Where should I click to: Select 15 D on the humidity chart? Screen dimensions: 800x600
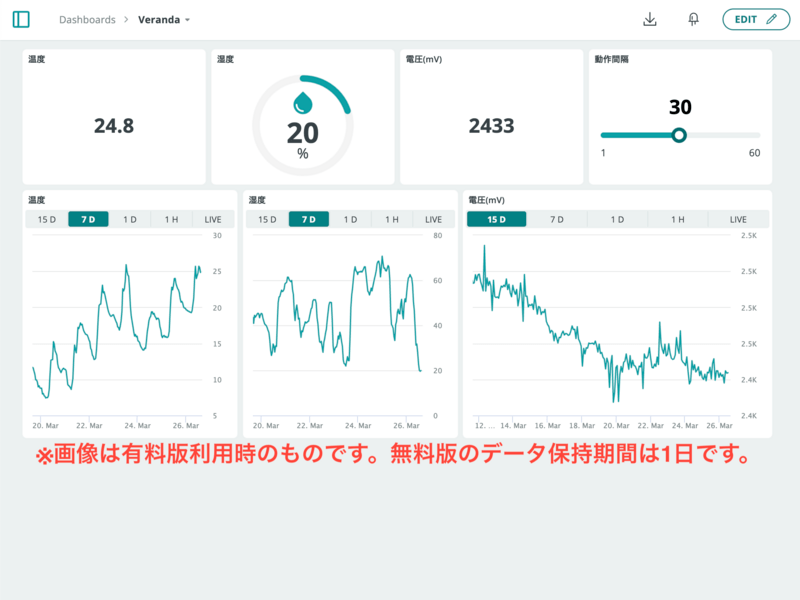click(267, 219)
